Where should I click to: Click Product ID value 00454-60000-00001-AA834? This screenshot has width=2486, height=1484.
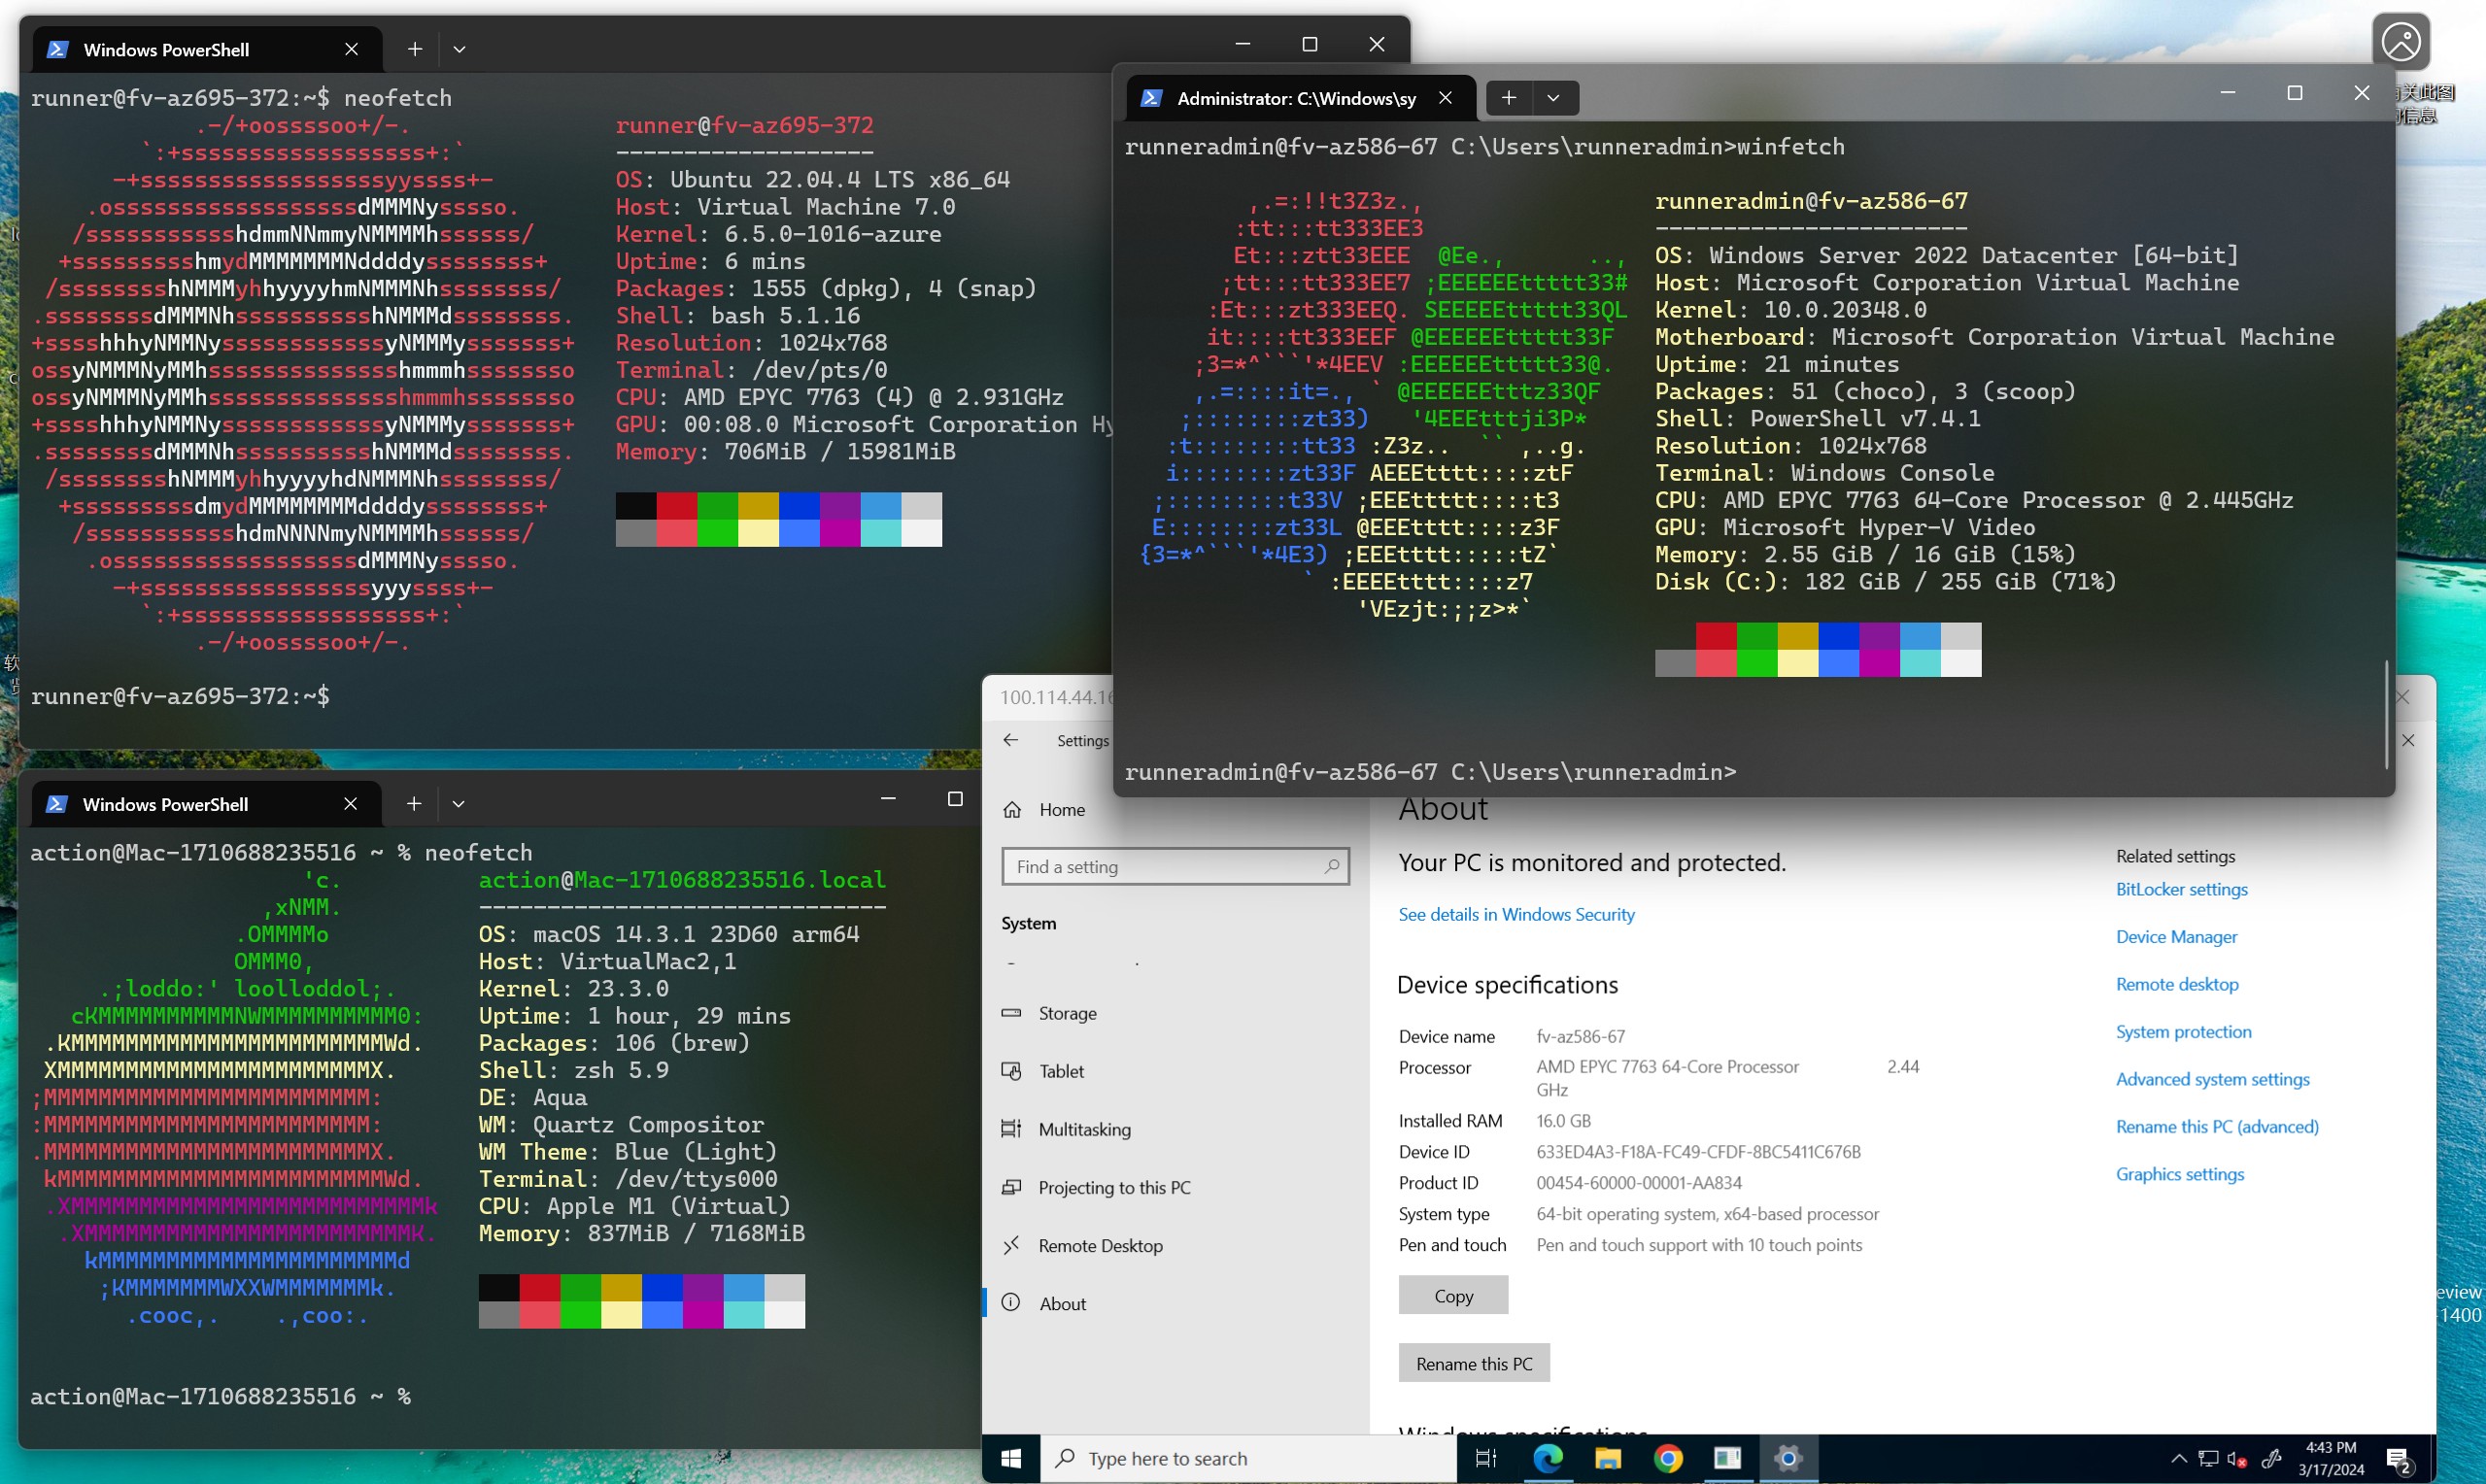tap(1639, 1183)
